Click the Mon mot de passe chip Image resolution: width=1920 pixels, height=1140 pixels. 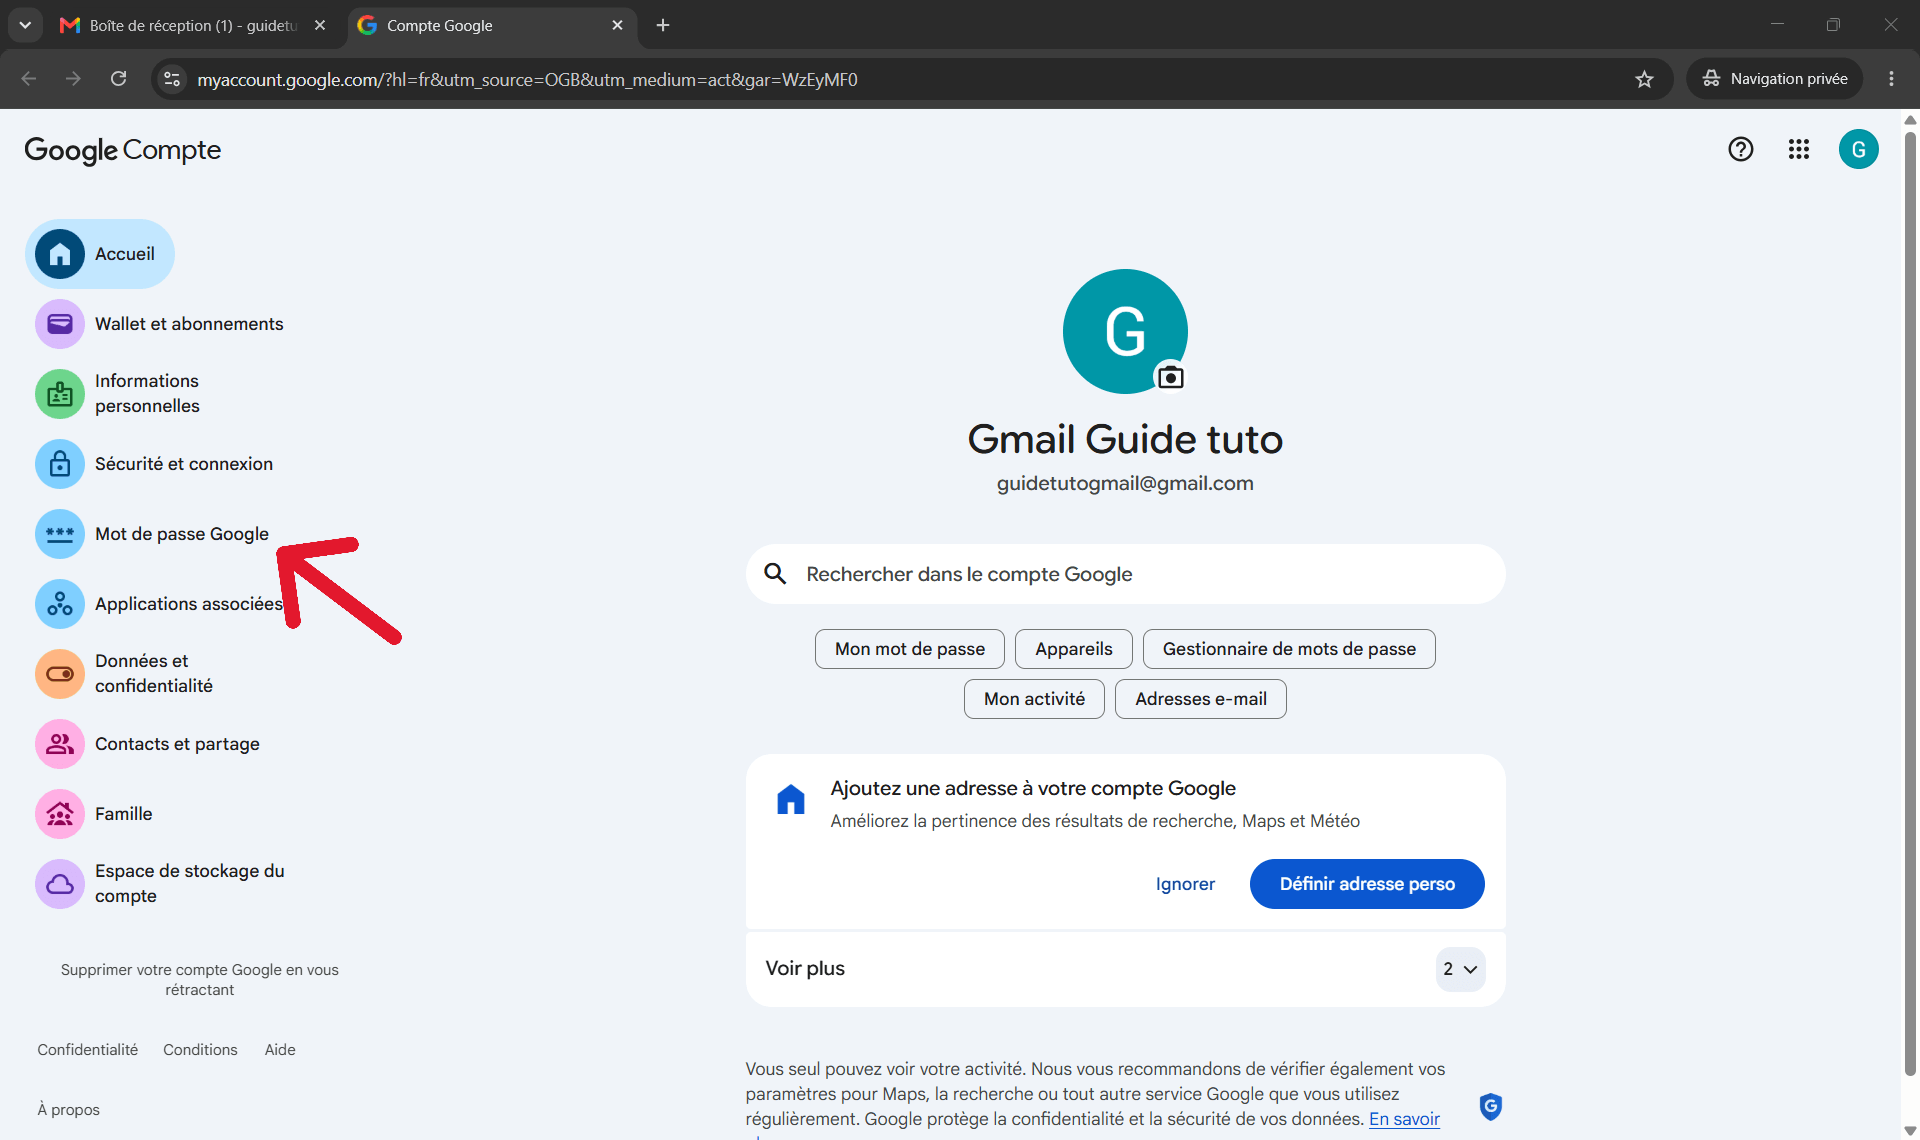(x=910, y=649)
